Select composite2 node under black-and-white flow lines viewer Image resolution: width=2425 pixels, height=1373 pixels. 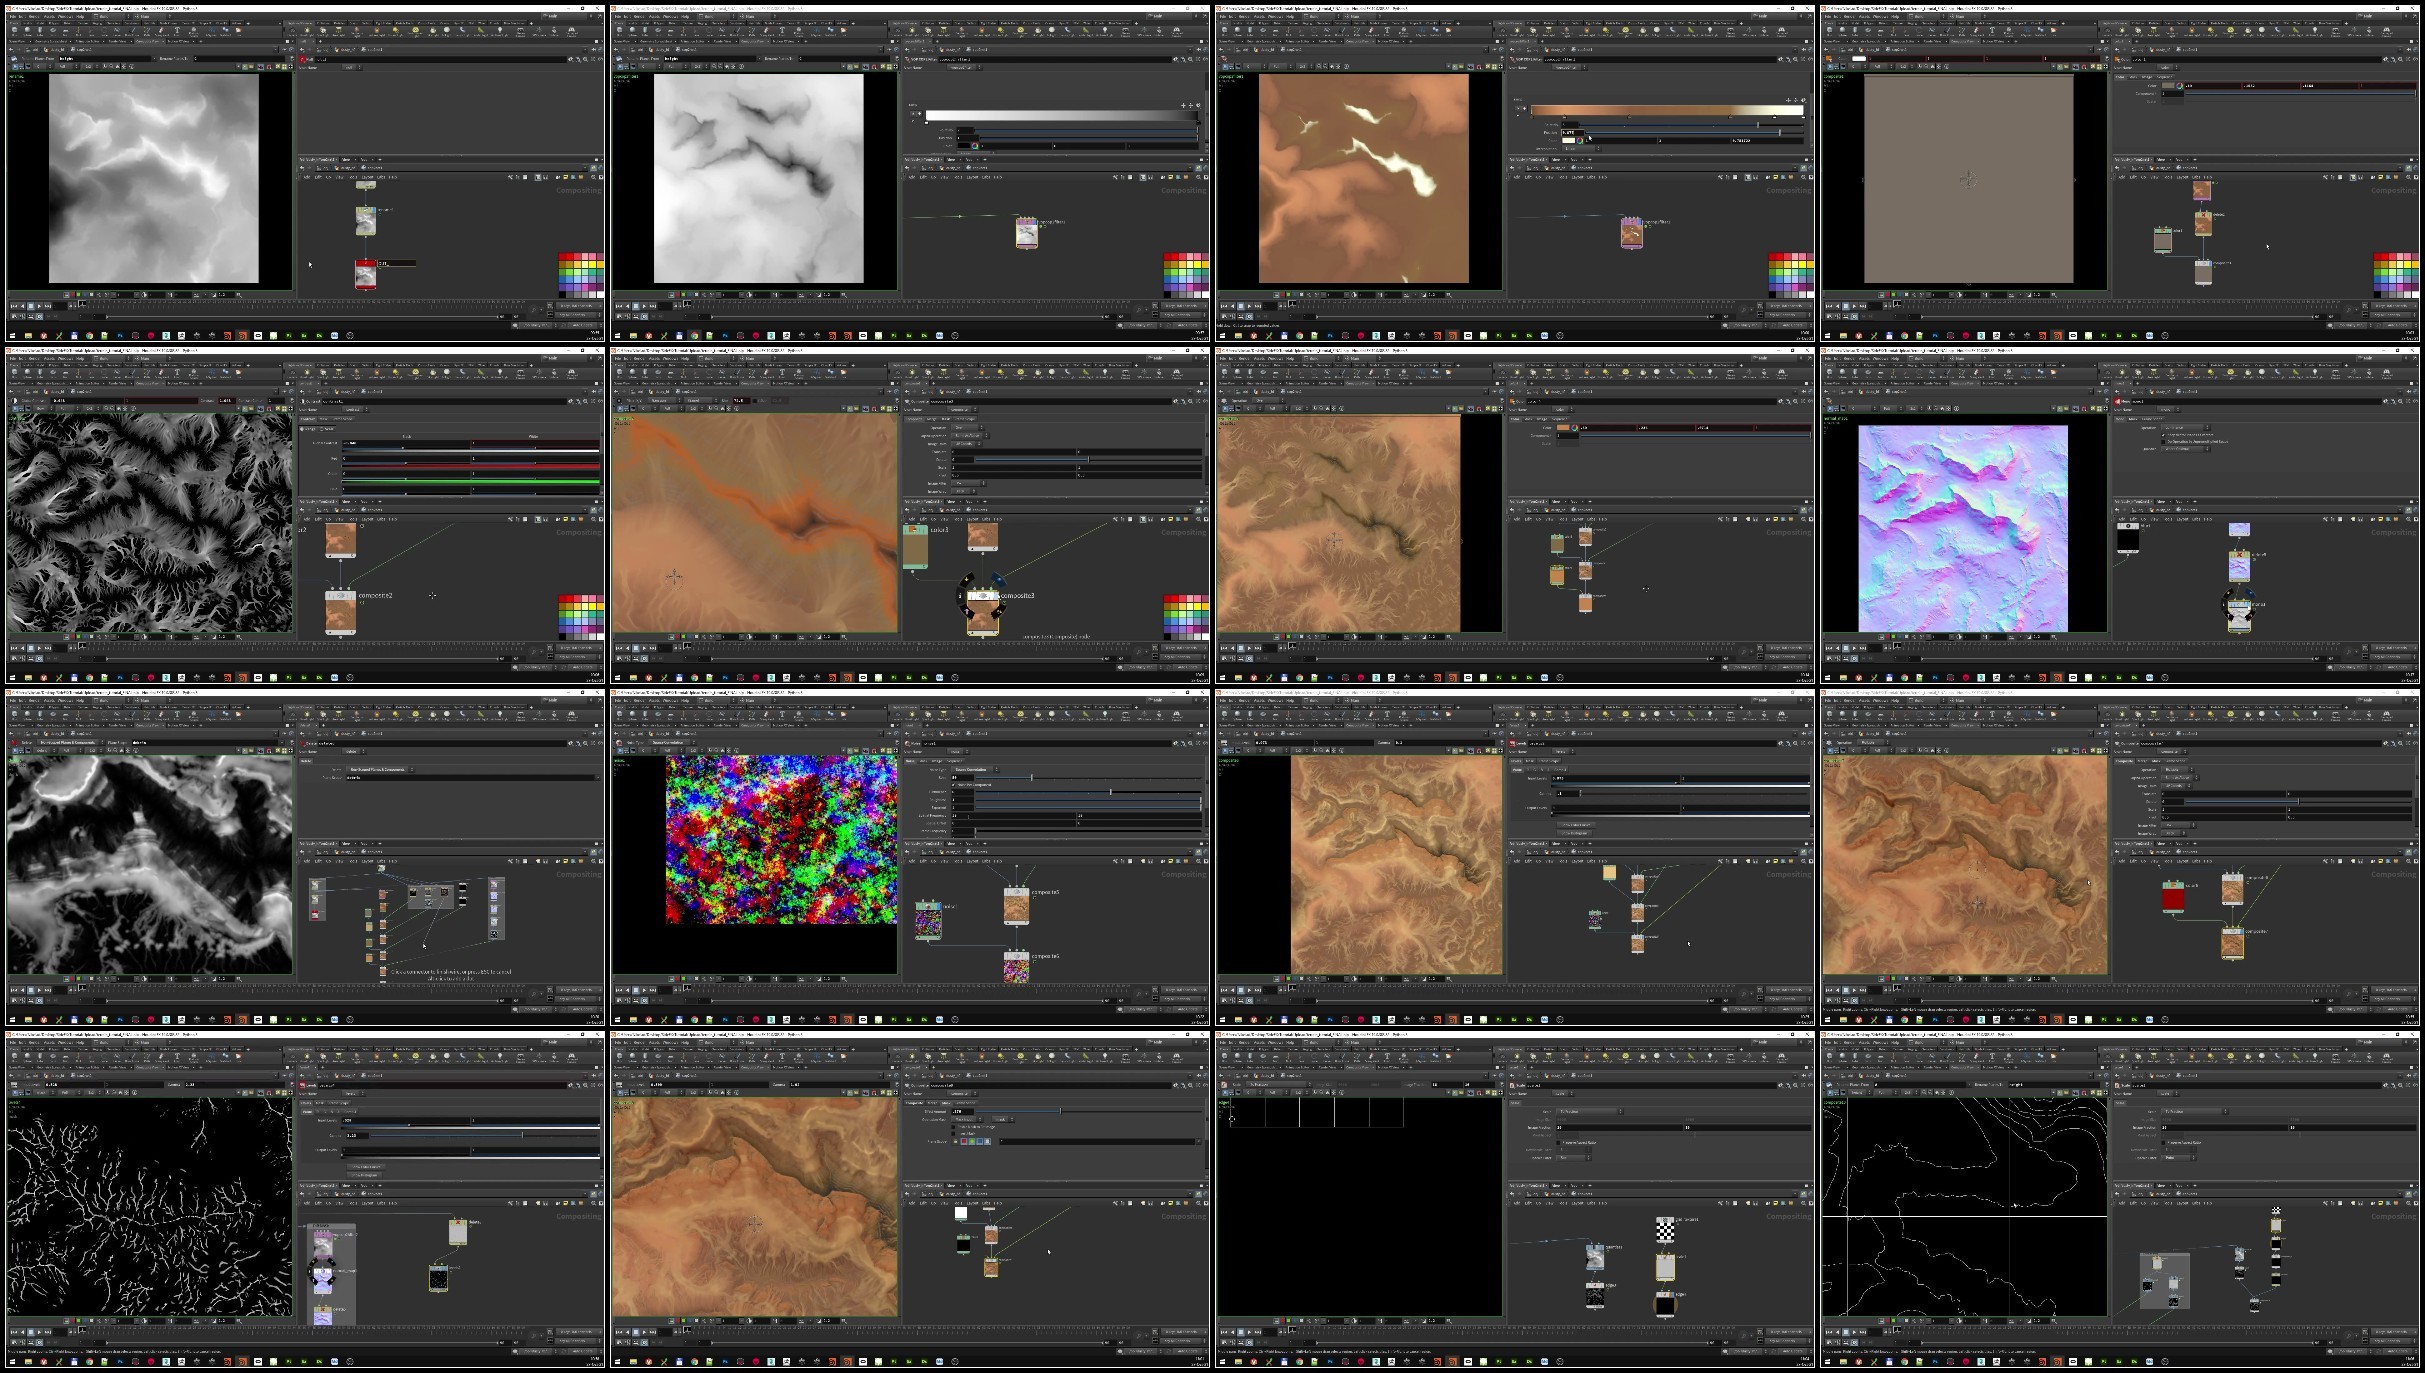(x=340, y=611)
